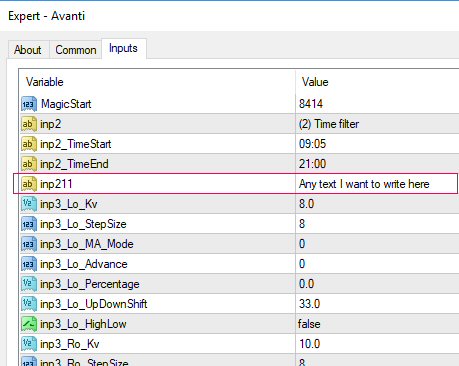Select the inp3_Lo_HighLow variable name
Screen dimensions: 459x366
83,324
